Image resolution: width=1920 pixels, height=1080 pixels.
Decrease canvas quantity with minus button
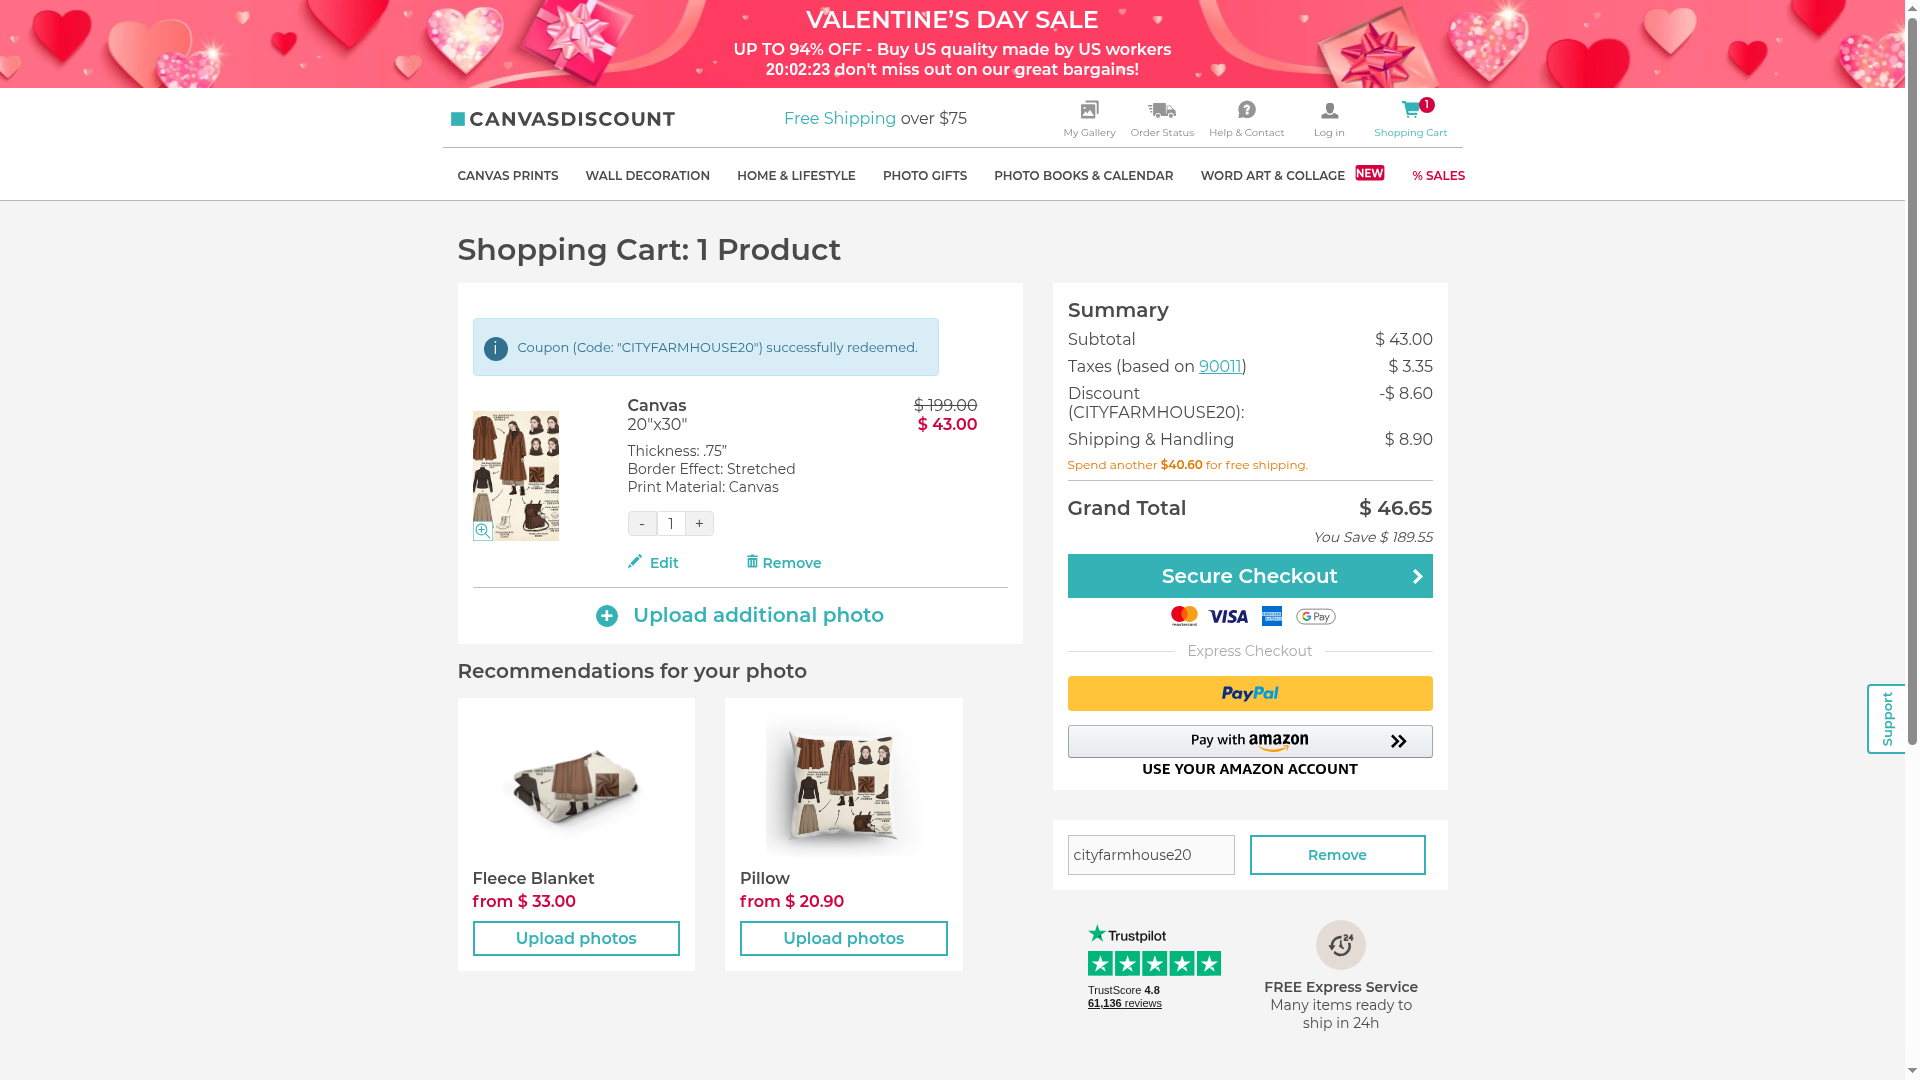[642, 524]
